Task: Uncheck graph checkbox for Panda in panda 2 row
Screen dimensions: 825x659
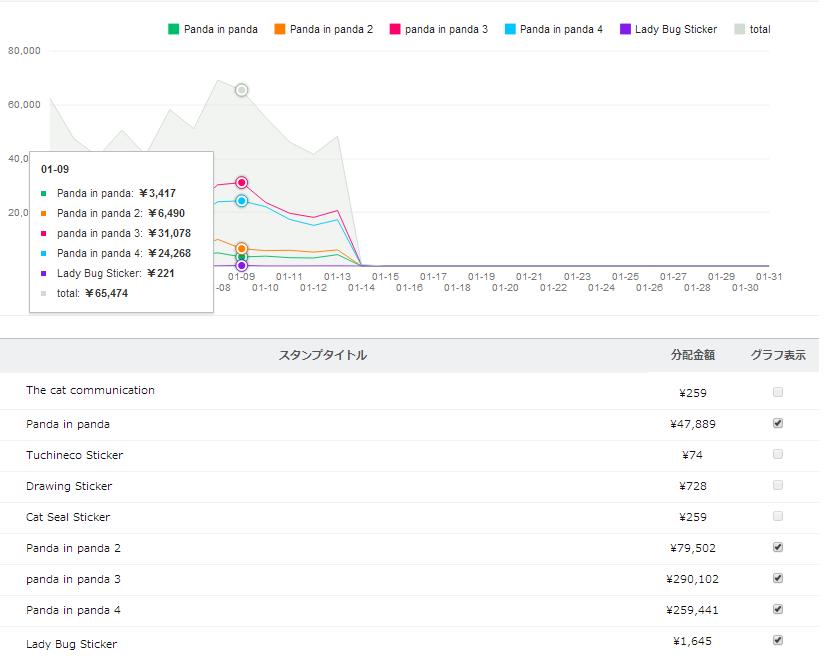Action: (778, 547)
